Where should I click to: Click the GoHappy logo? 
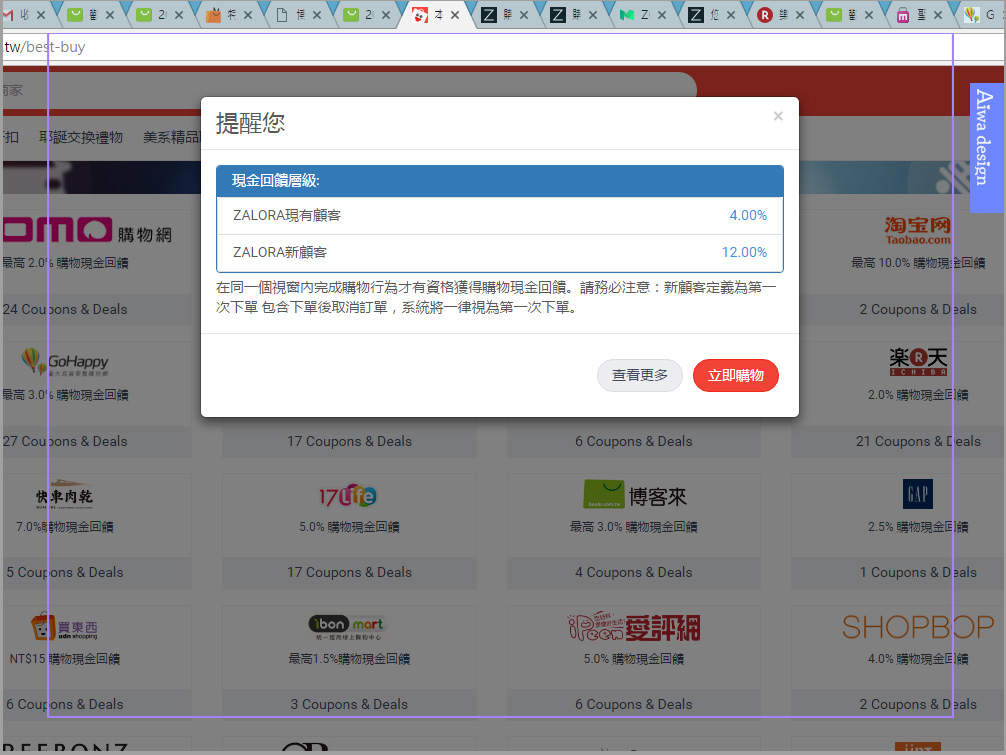coord(65,362)
